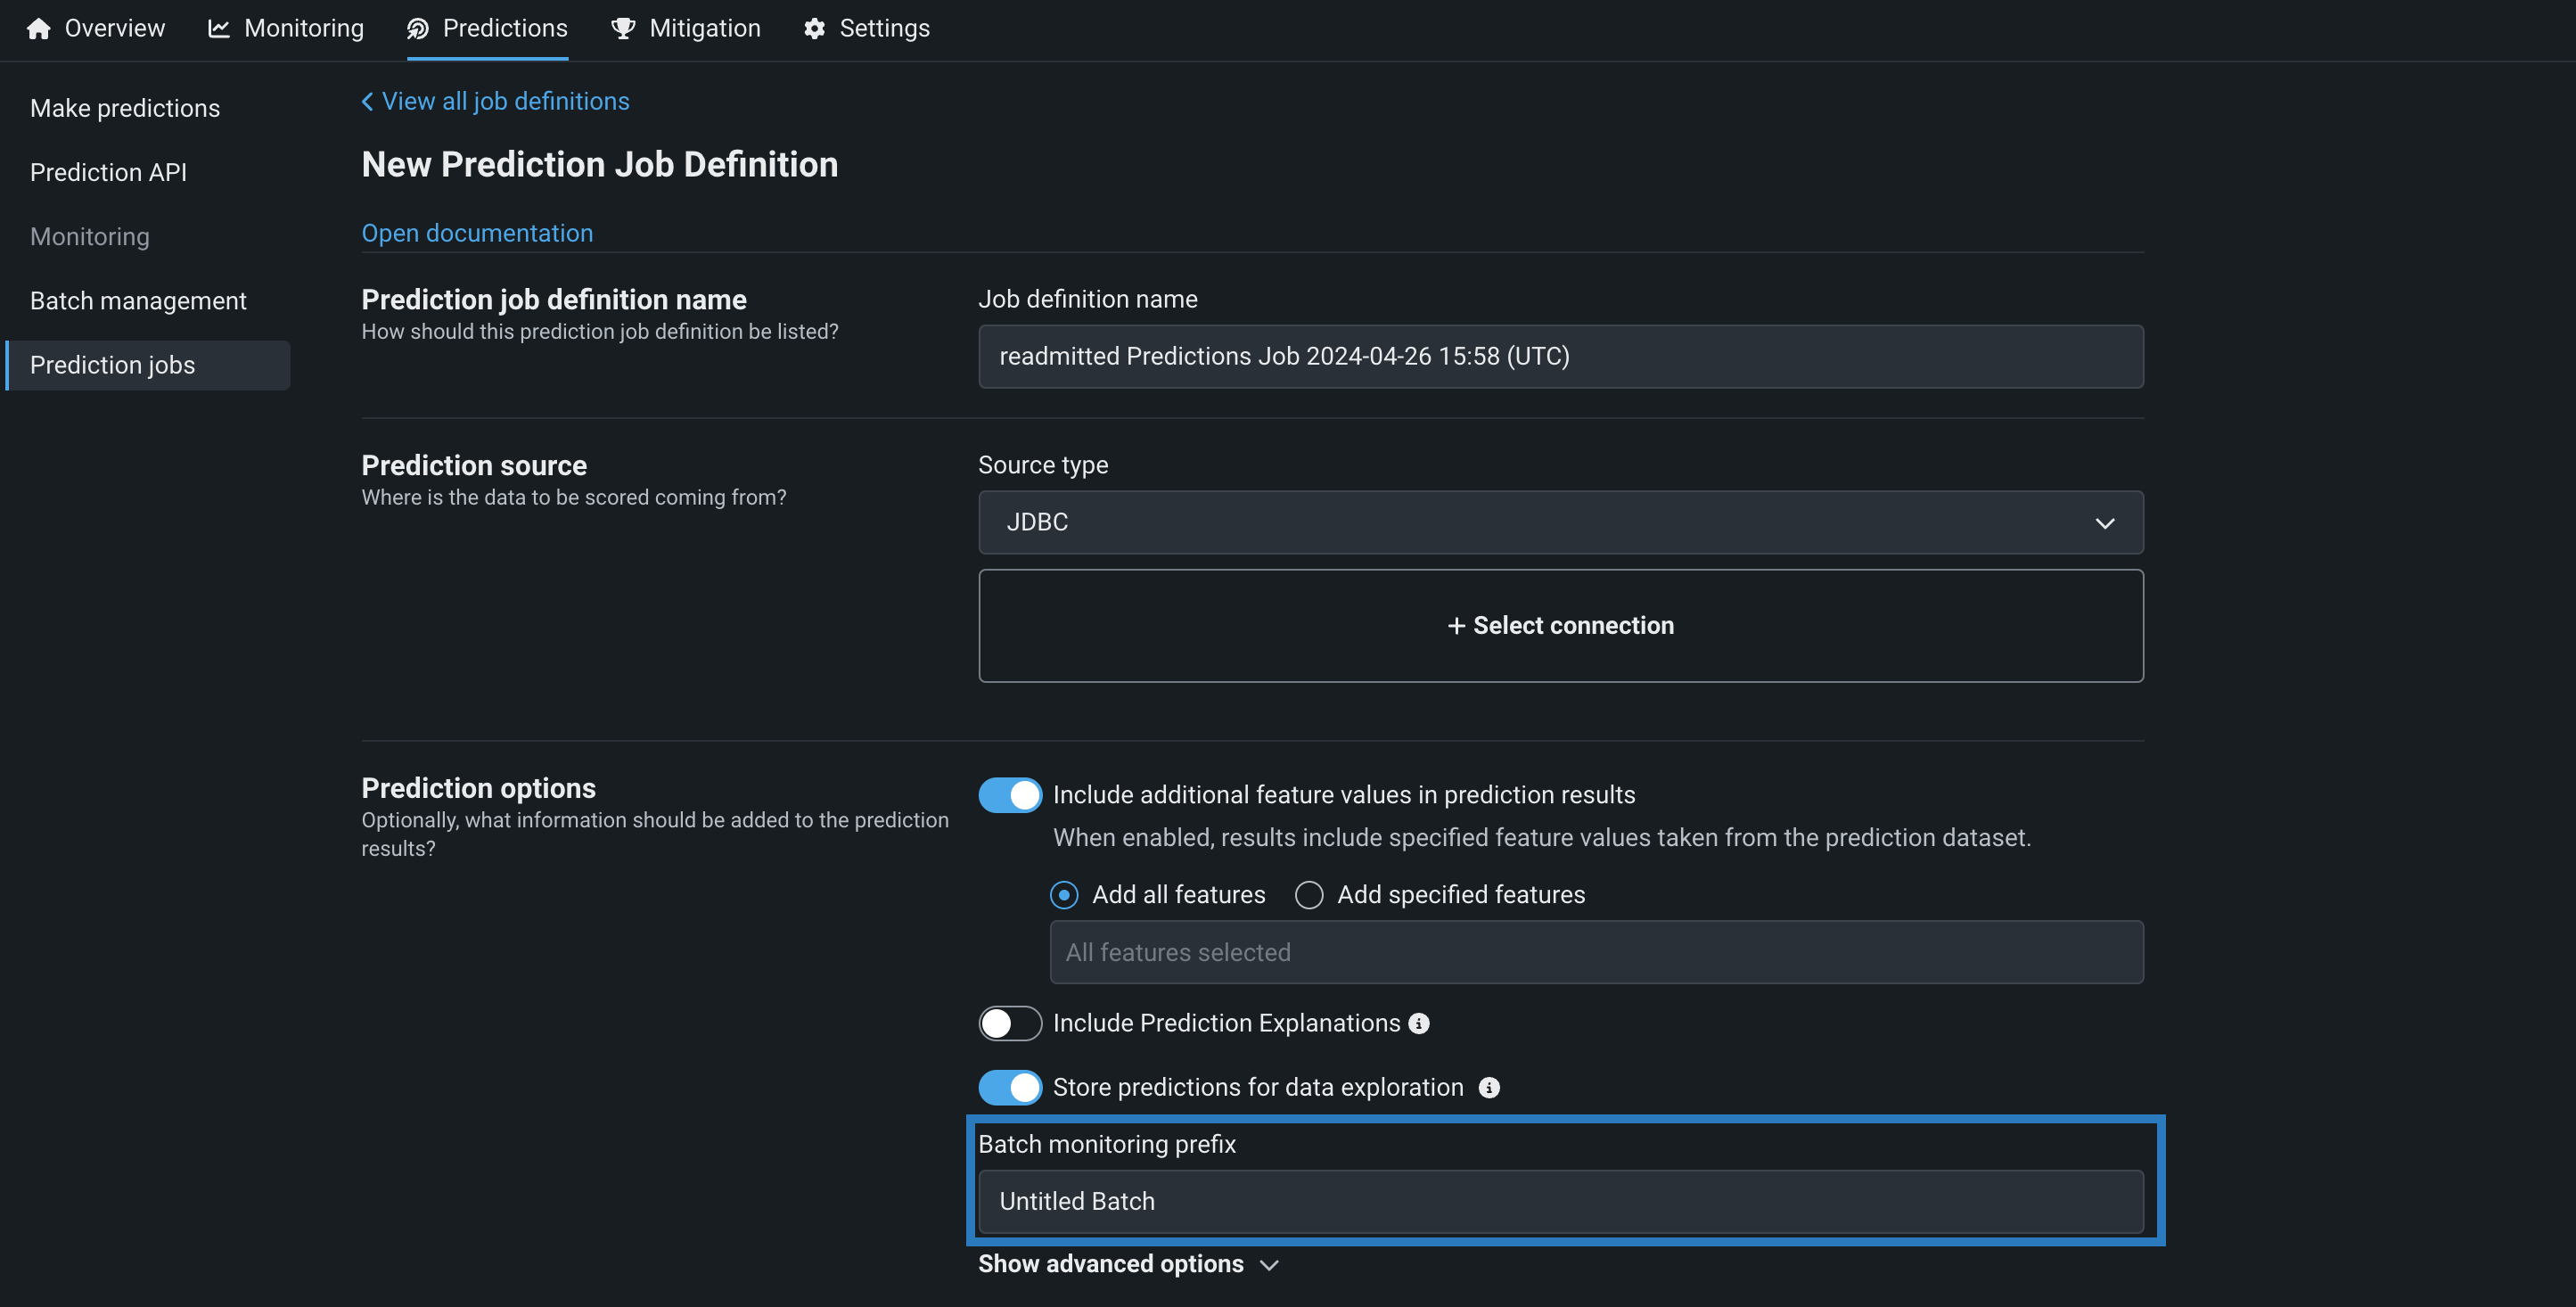Open the All features selected field
Screen dimensions: 2576x1307
coord(1596,952)
